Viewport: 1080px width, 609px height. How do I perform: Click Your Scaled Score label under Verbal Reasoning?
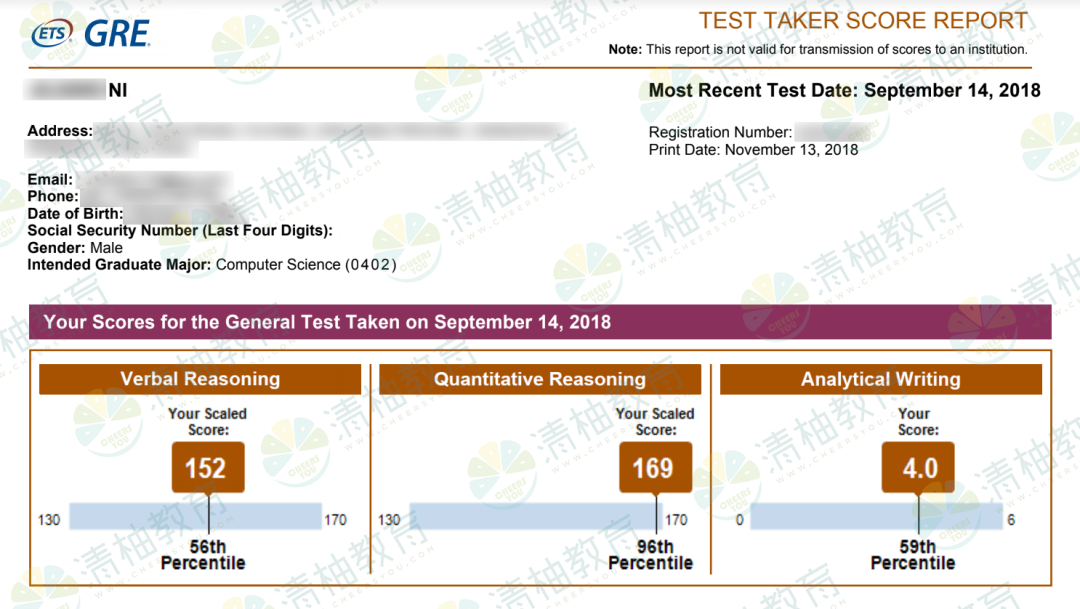pyautogui.click(x=207, y=422)
